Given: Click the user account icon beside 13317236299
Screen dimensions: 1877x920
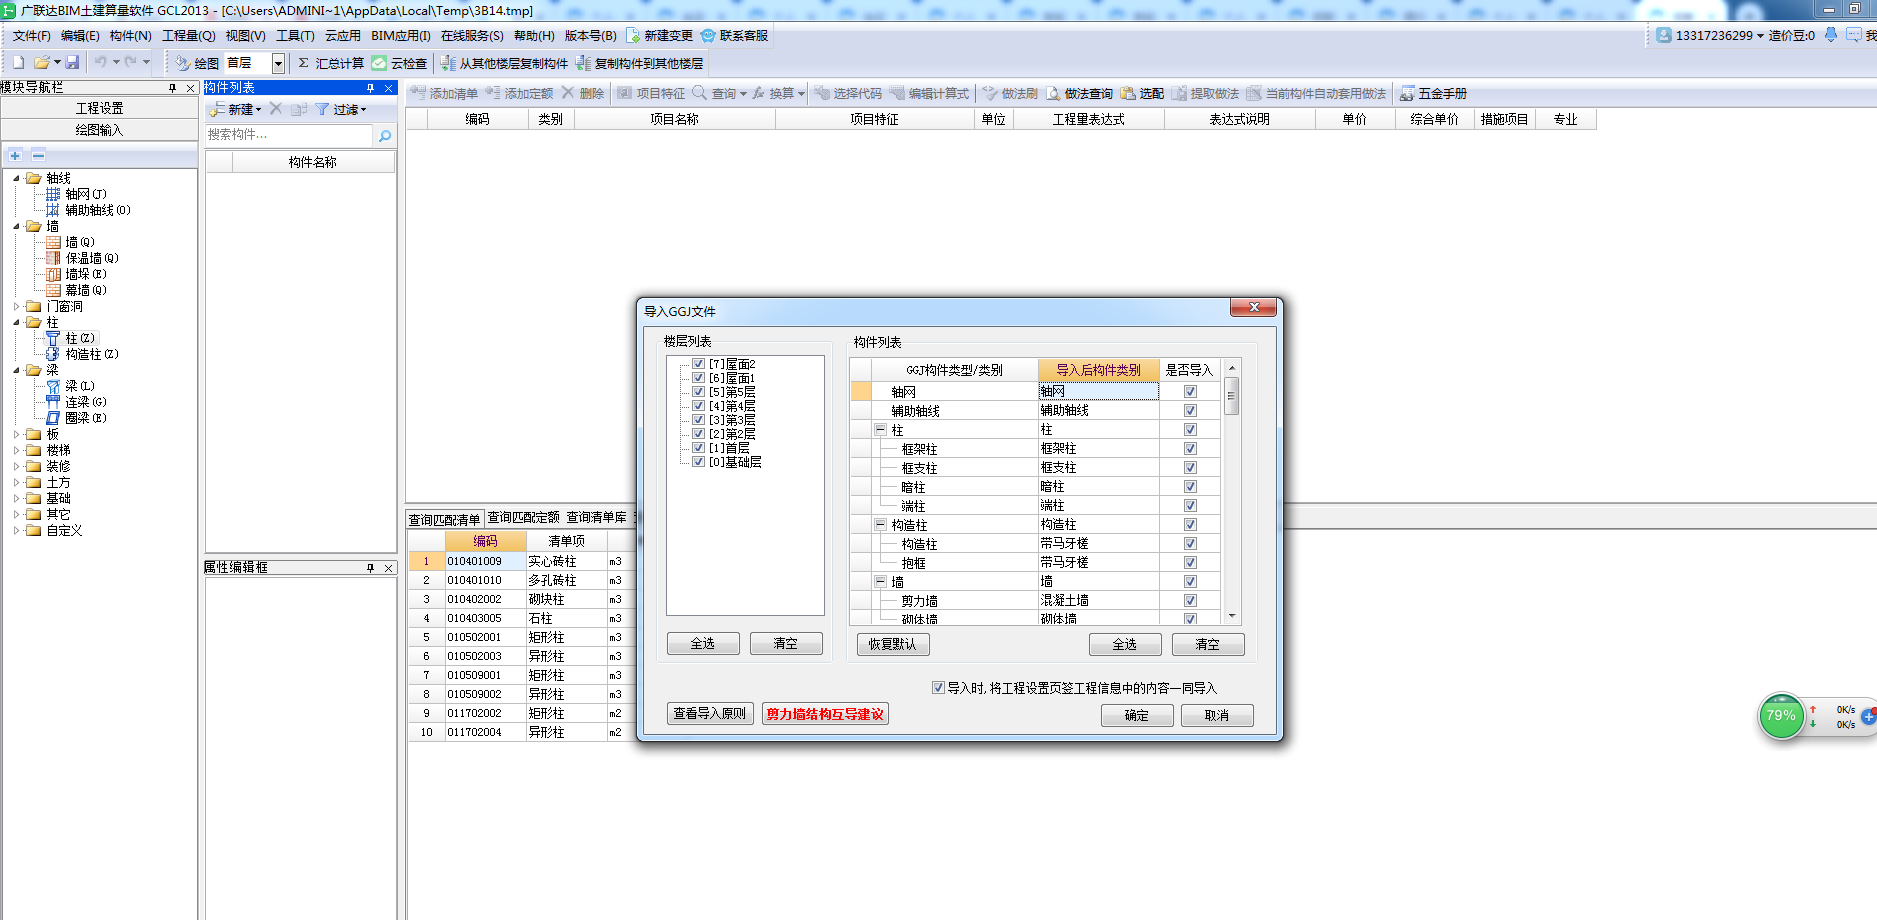Looking at the screenshot, I should click(1664, 35).
